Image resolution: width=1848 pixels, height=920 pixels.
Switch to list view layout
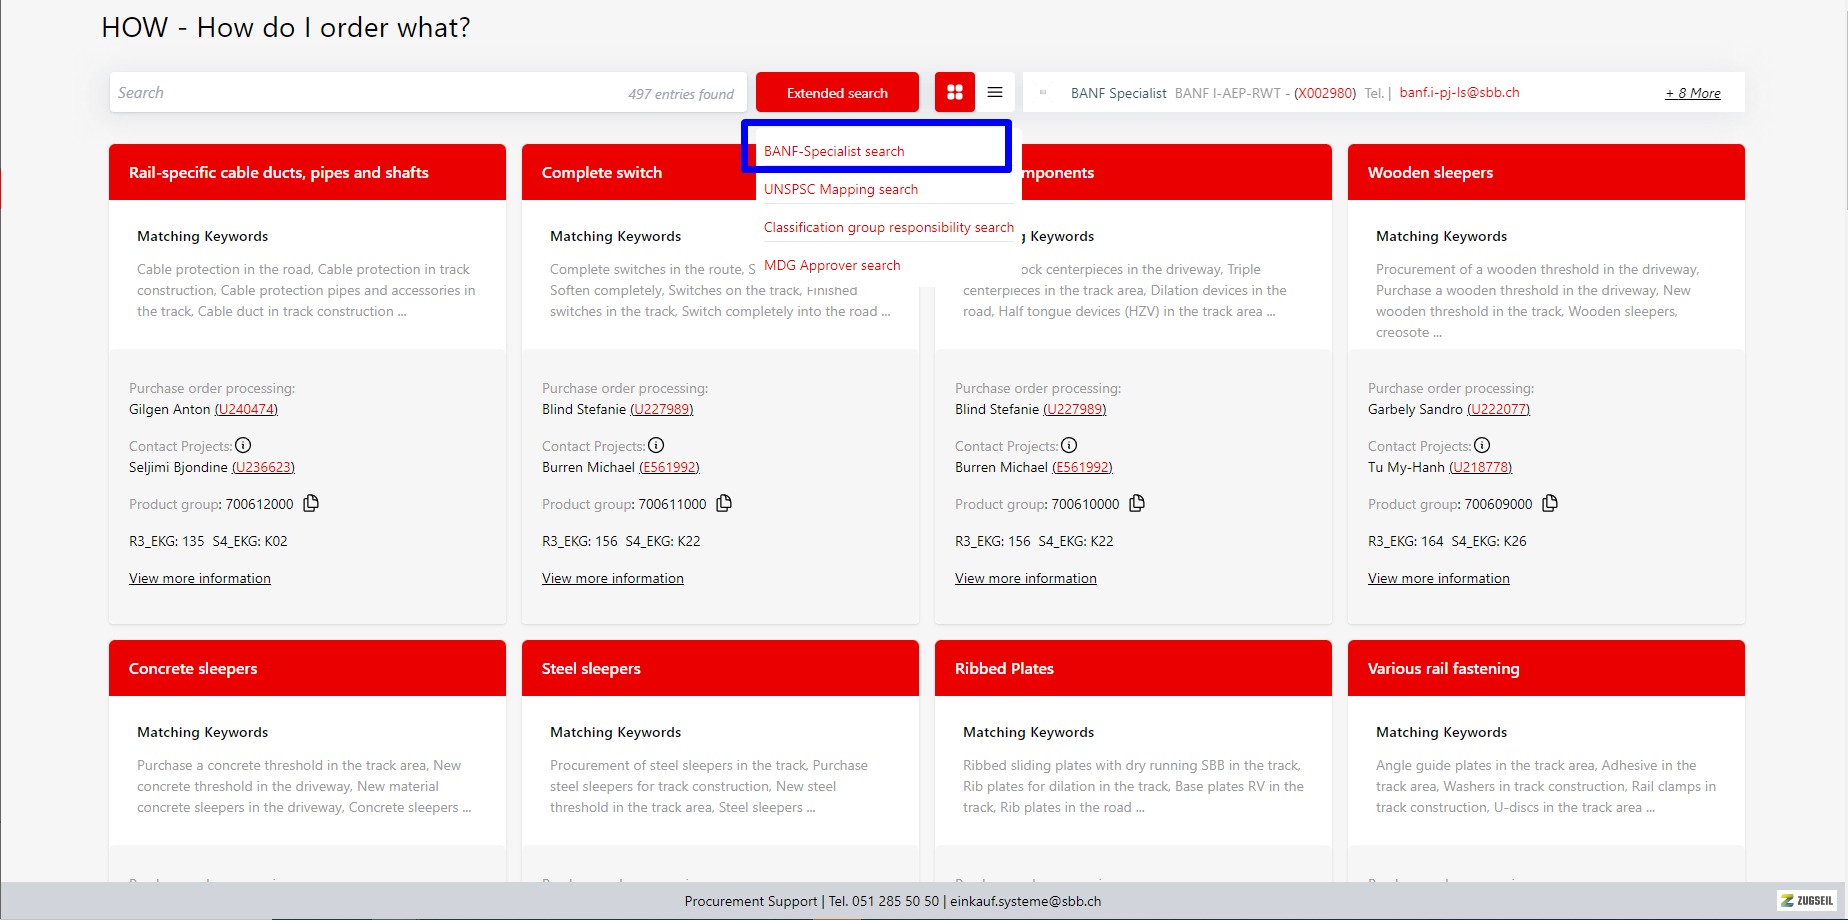994,92
